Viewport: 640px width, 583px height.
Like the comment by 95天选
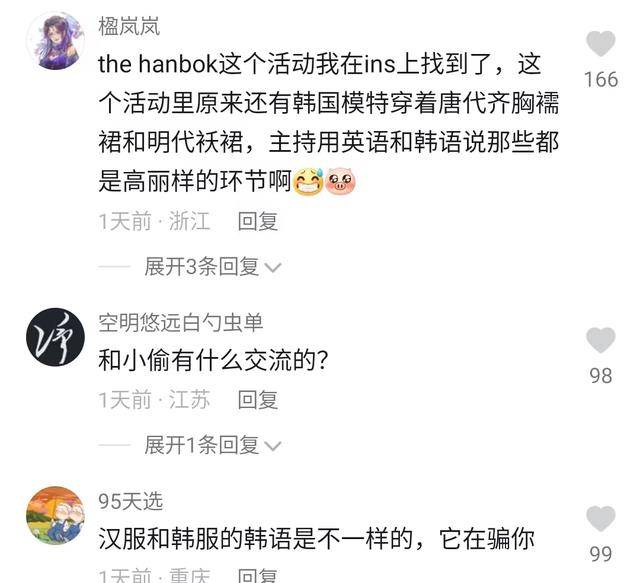pos(600,518)
